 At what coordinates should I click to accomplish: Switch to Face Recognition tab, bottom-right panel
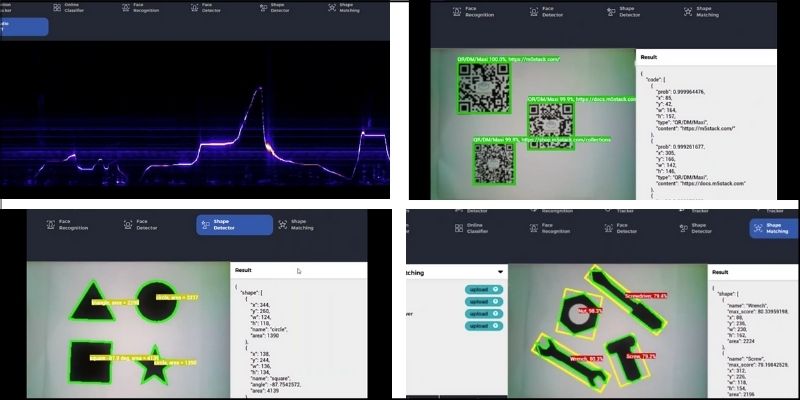[548, 228]
